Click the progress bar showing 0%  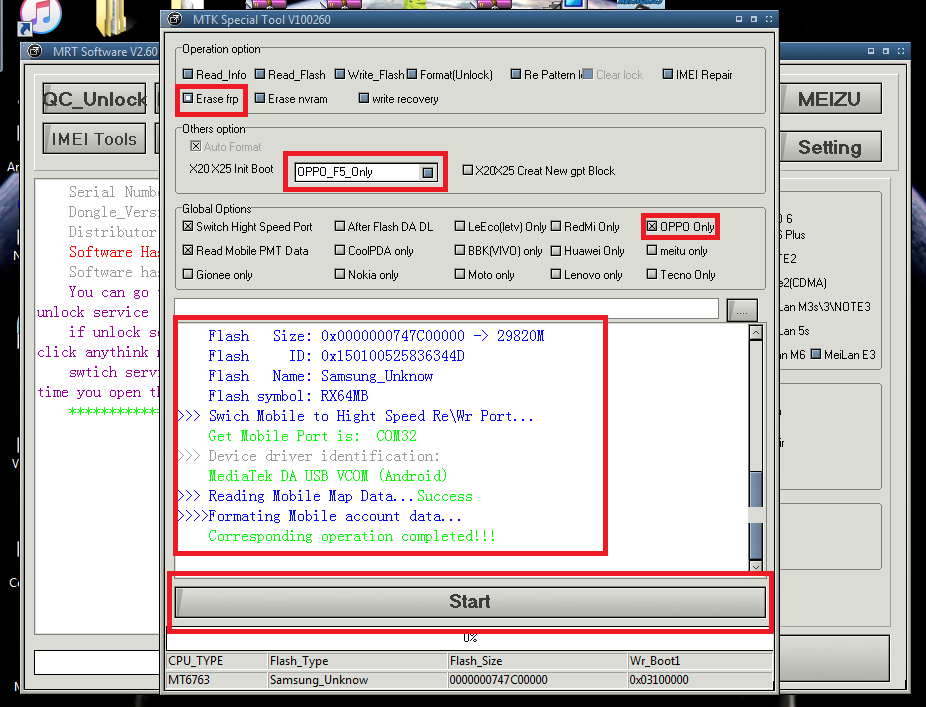click(470, 638)
